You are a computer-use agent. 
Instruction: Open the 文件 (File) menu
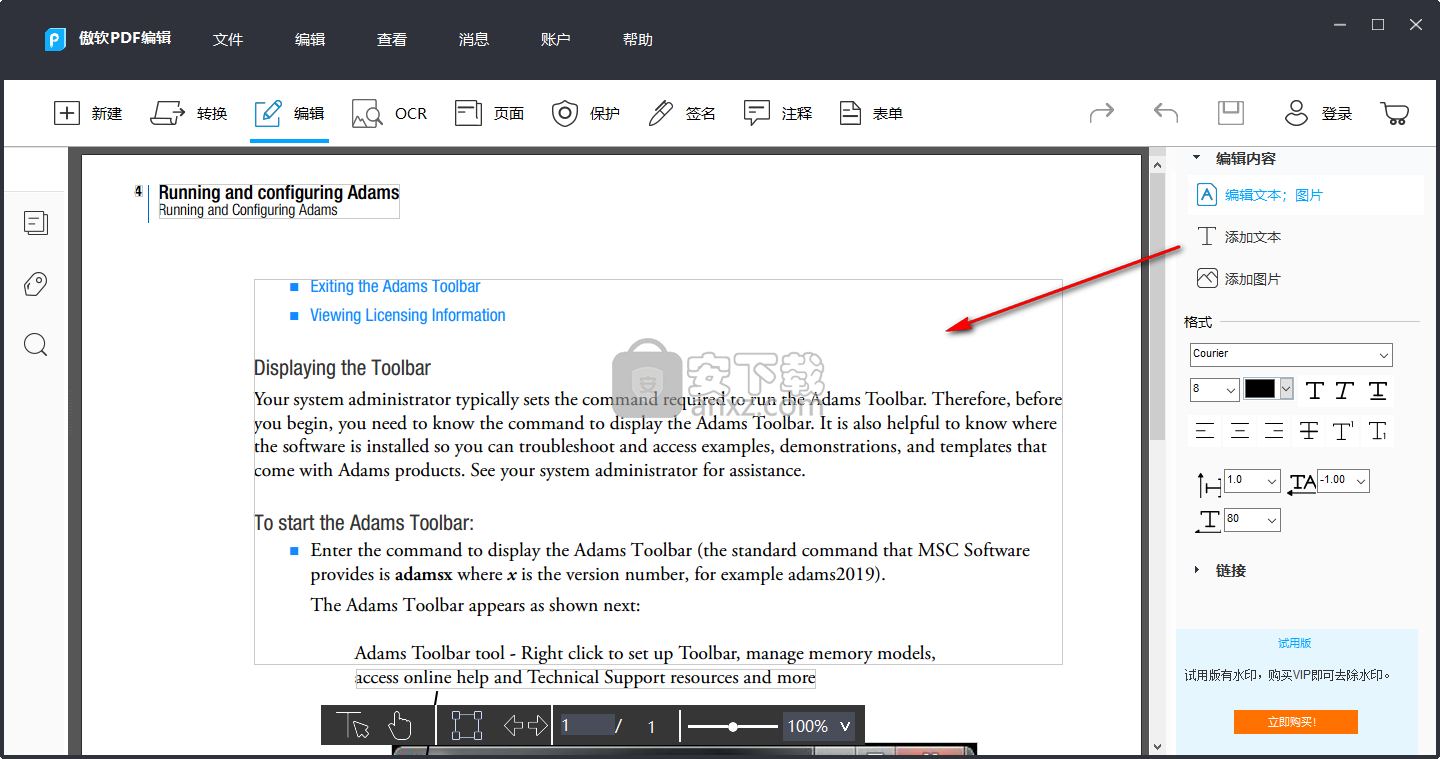[228, 39]
